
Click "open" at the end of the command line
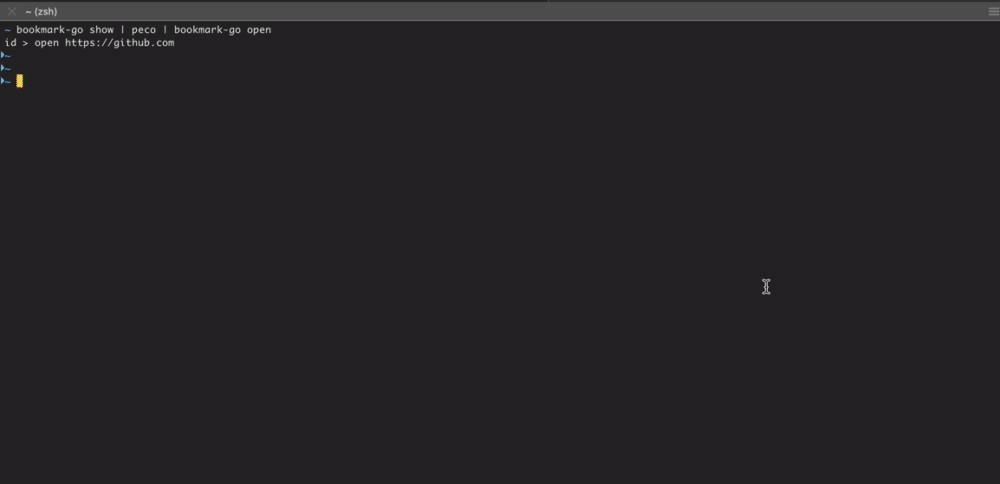click(259, 30)
